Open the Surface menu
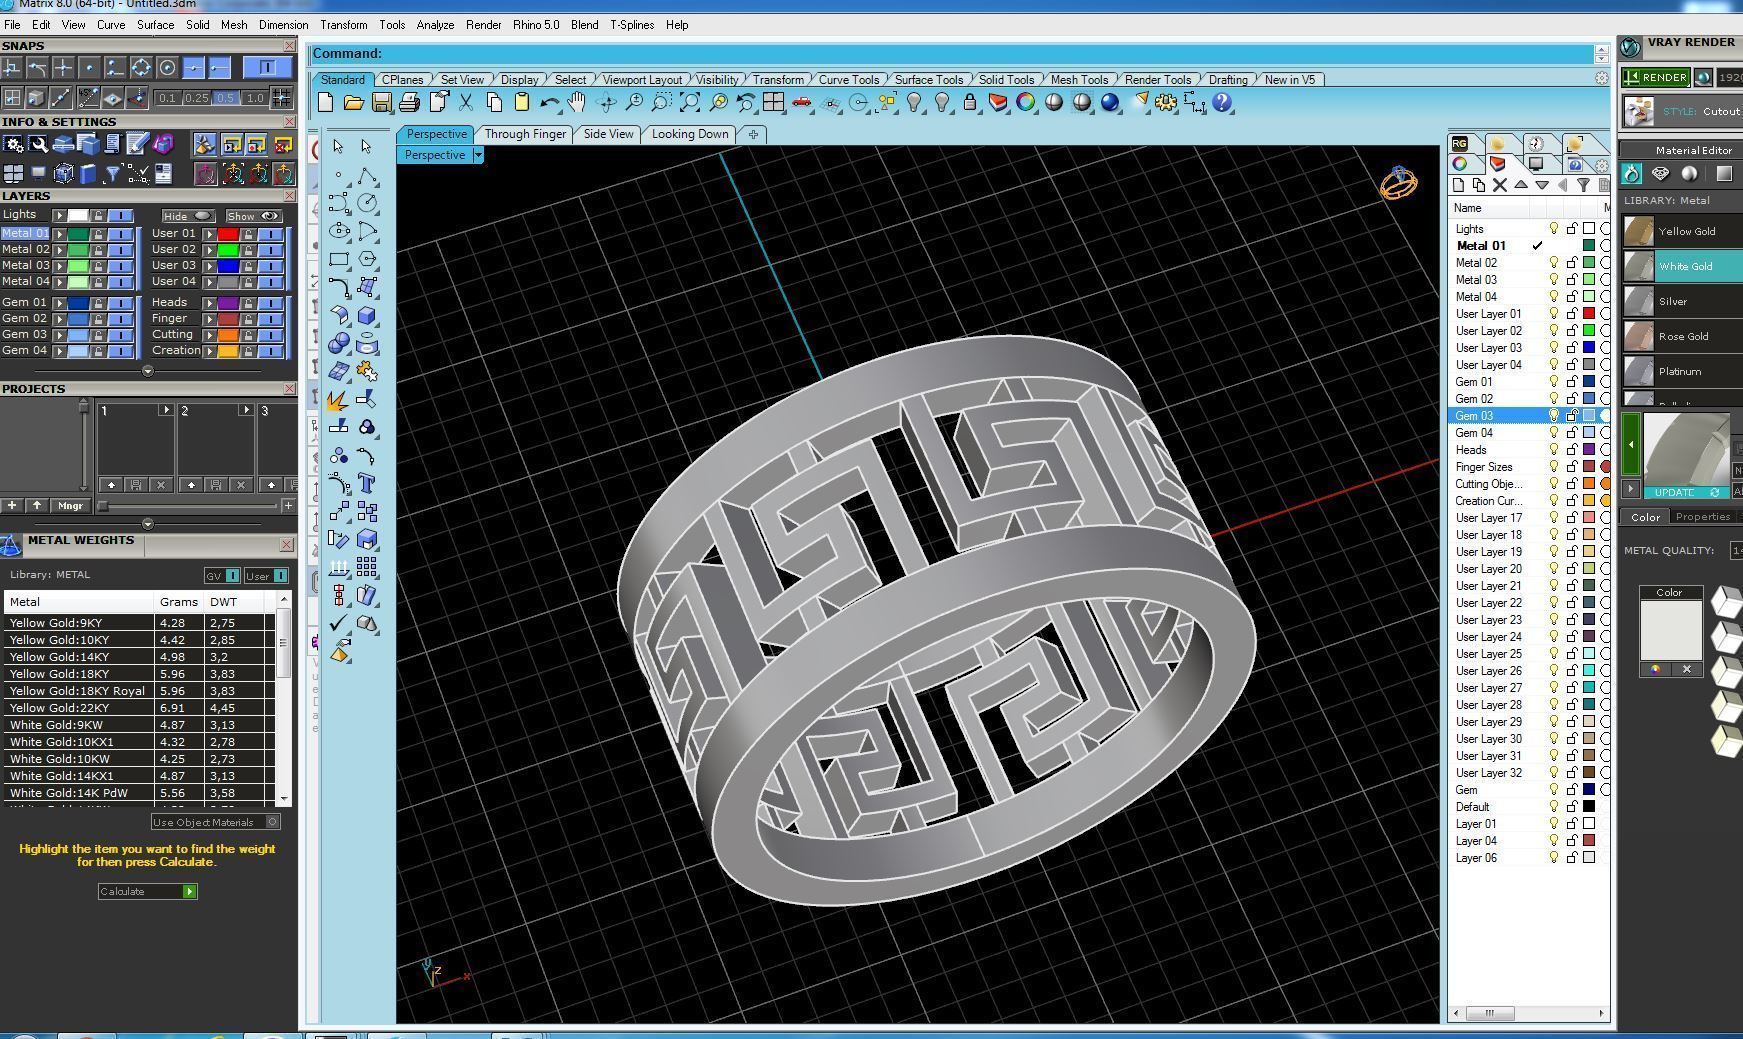 point(155,25)
